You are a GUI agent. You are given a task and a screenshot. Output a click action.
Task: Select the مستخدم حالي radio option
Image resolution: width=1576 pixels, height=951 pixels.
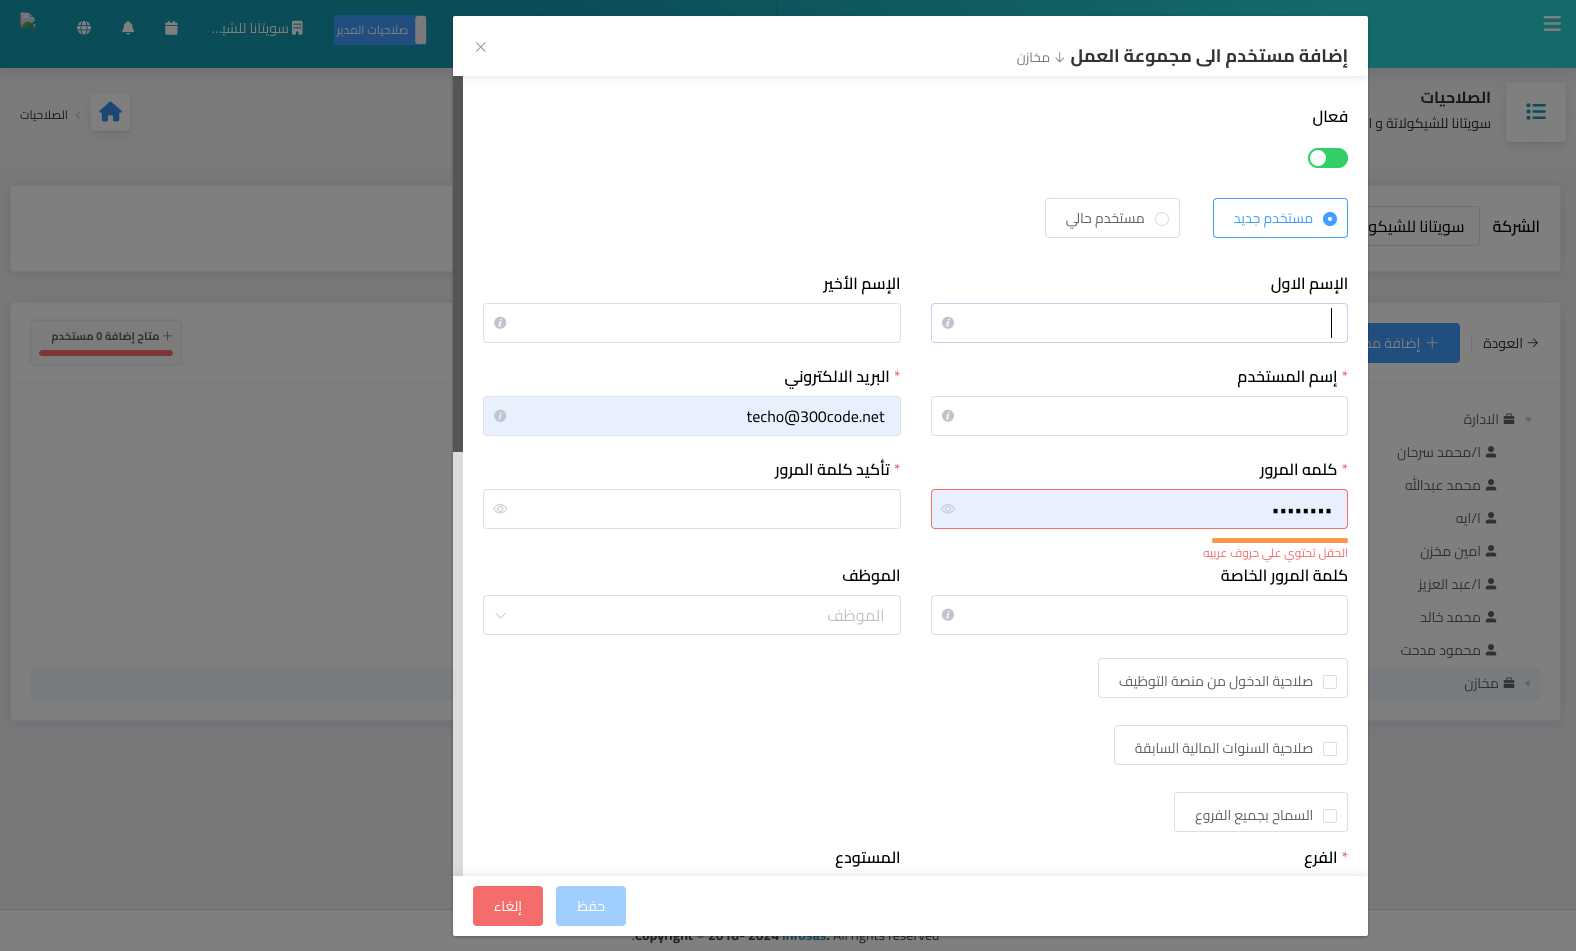point(1112,218)
